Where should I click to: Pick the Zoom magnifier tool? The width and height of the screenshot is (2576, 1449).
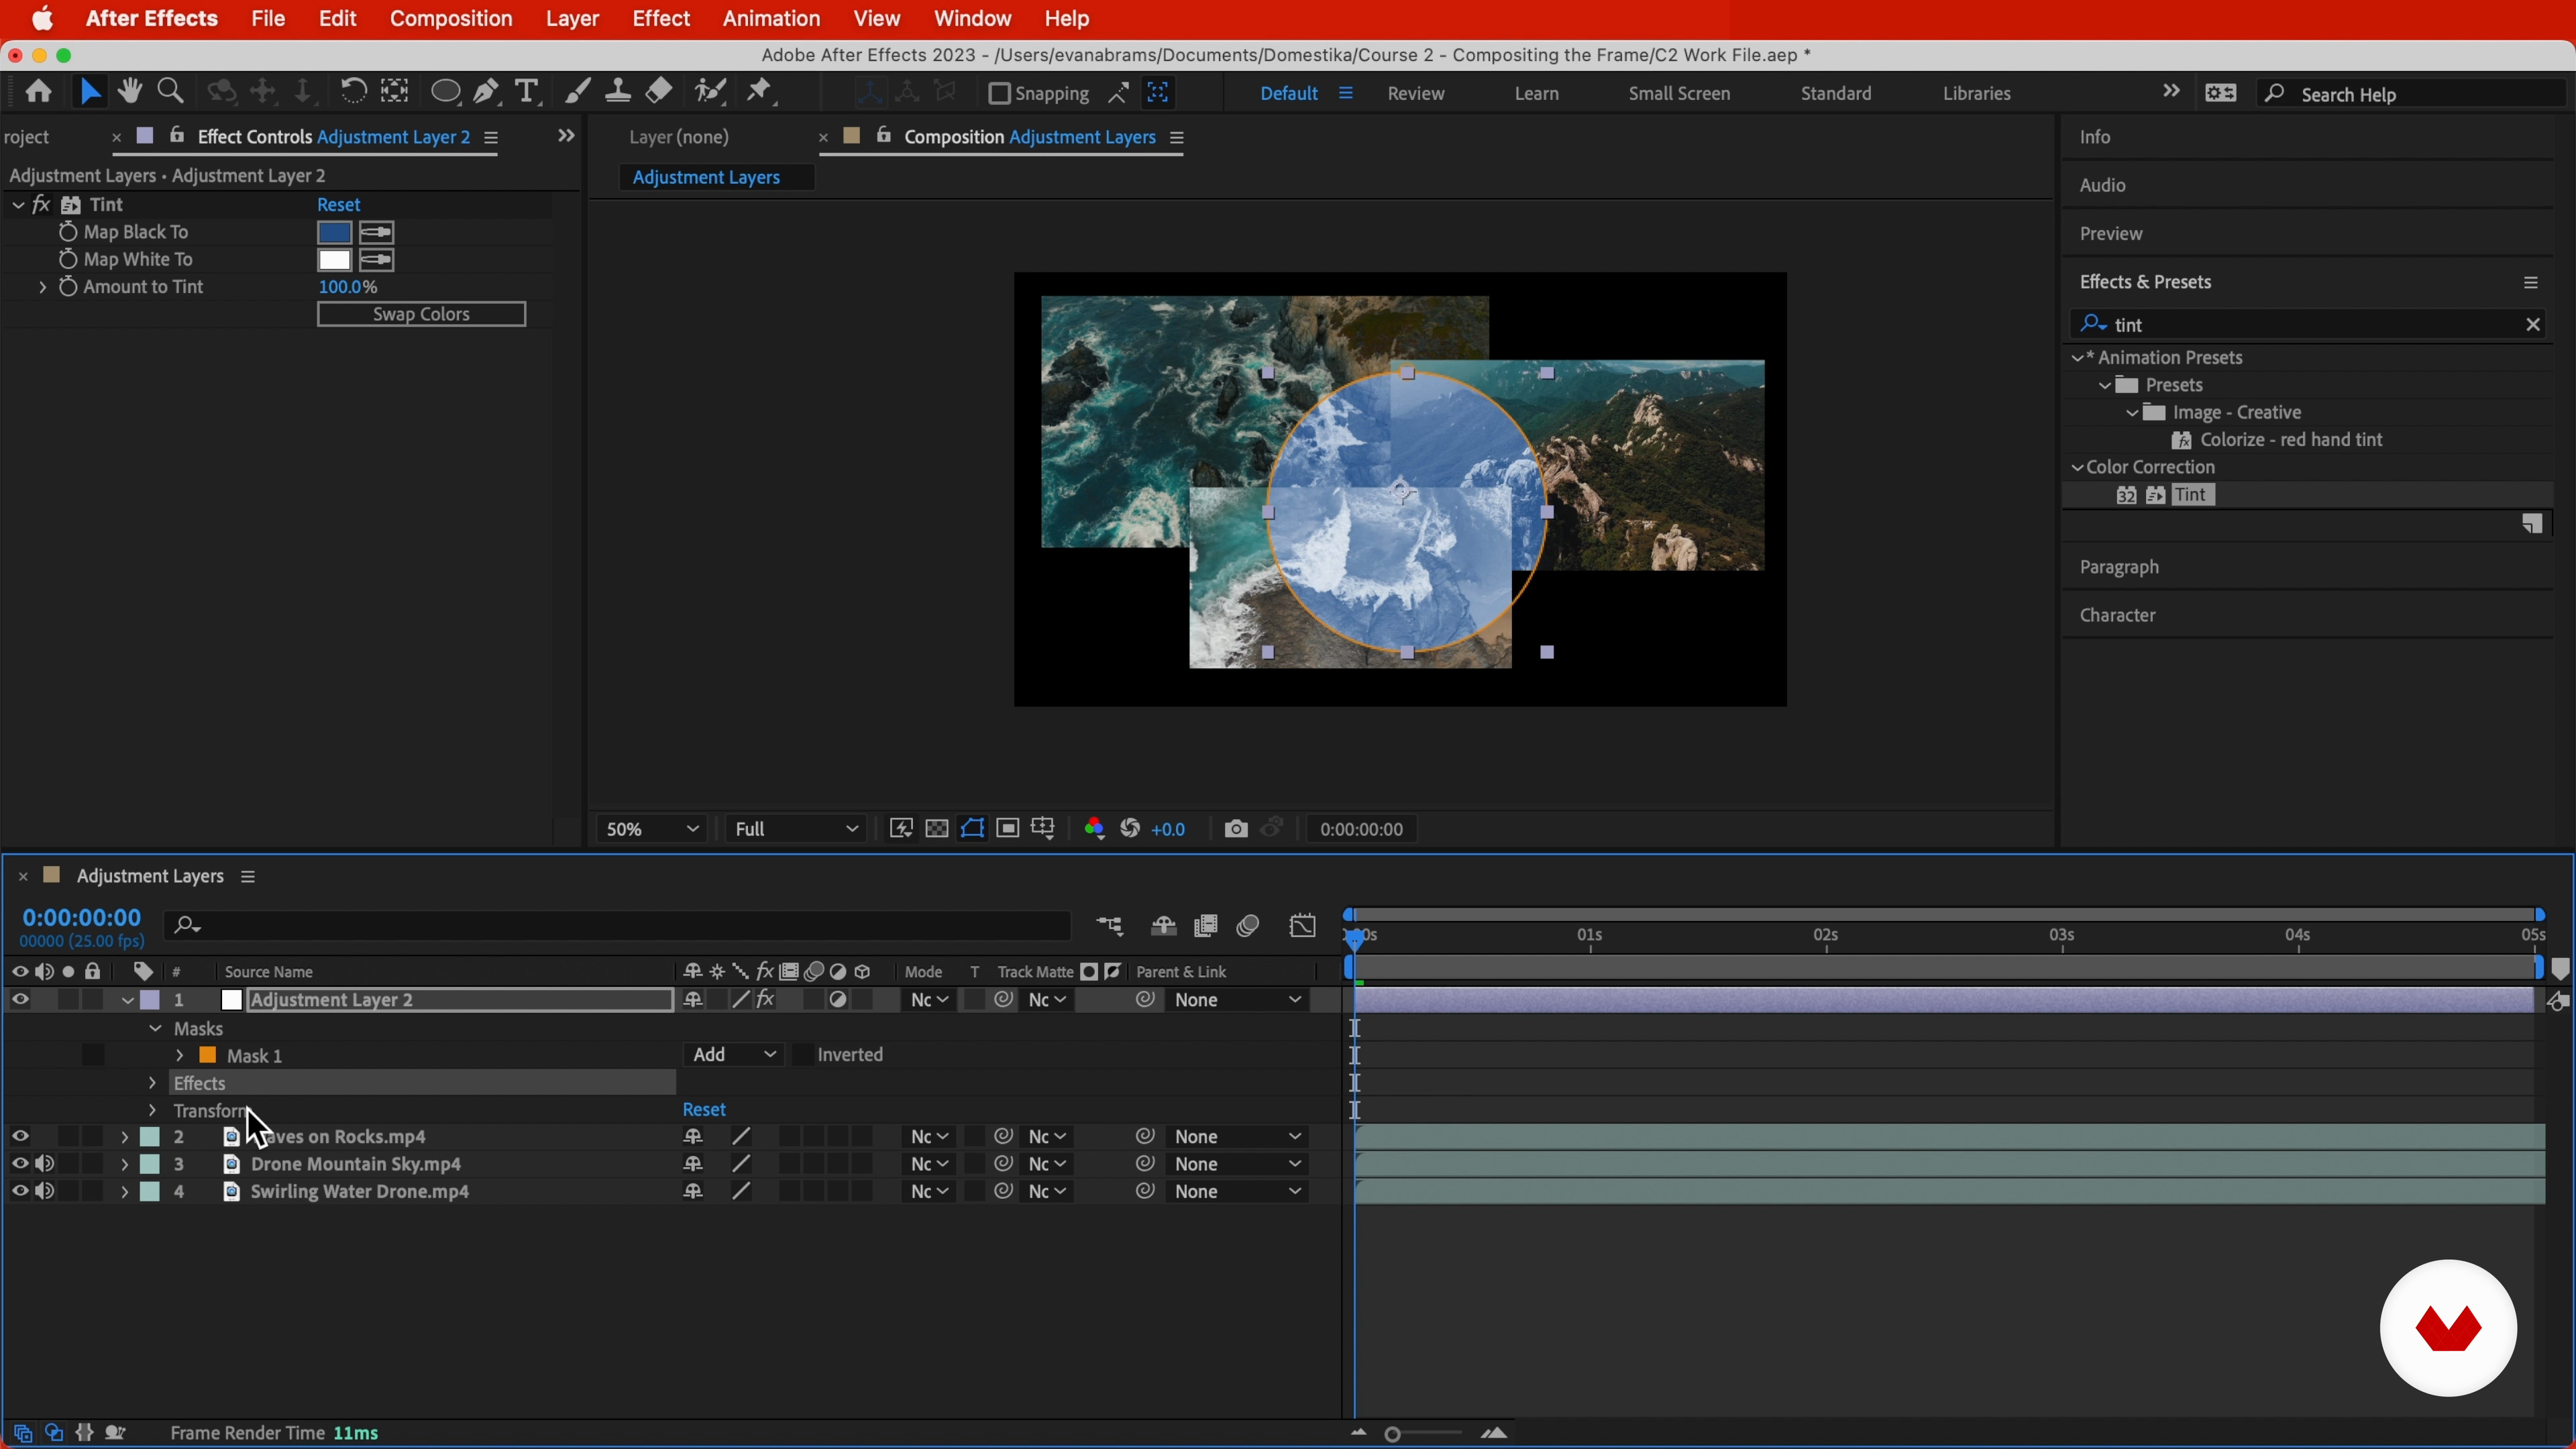pyautogui.click(x=171, y=92)
